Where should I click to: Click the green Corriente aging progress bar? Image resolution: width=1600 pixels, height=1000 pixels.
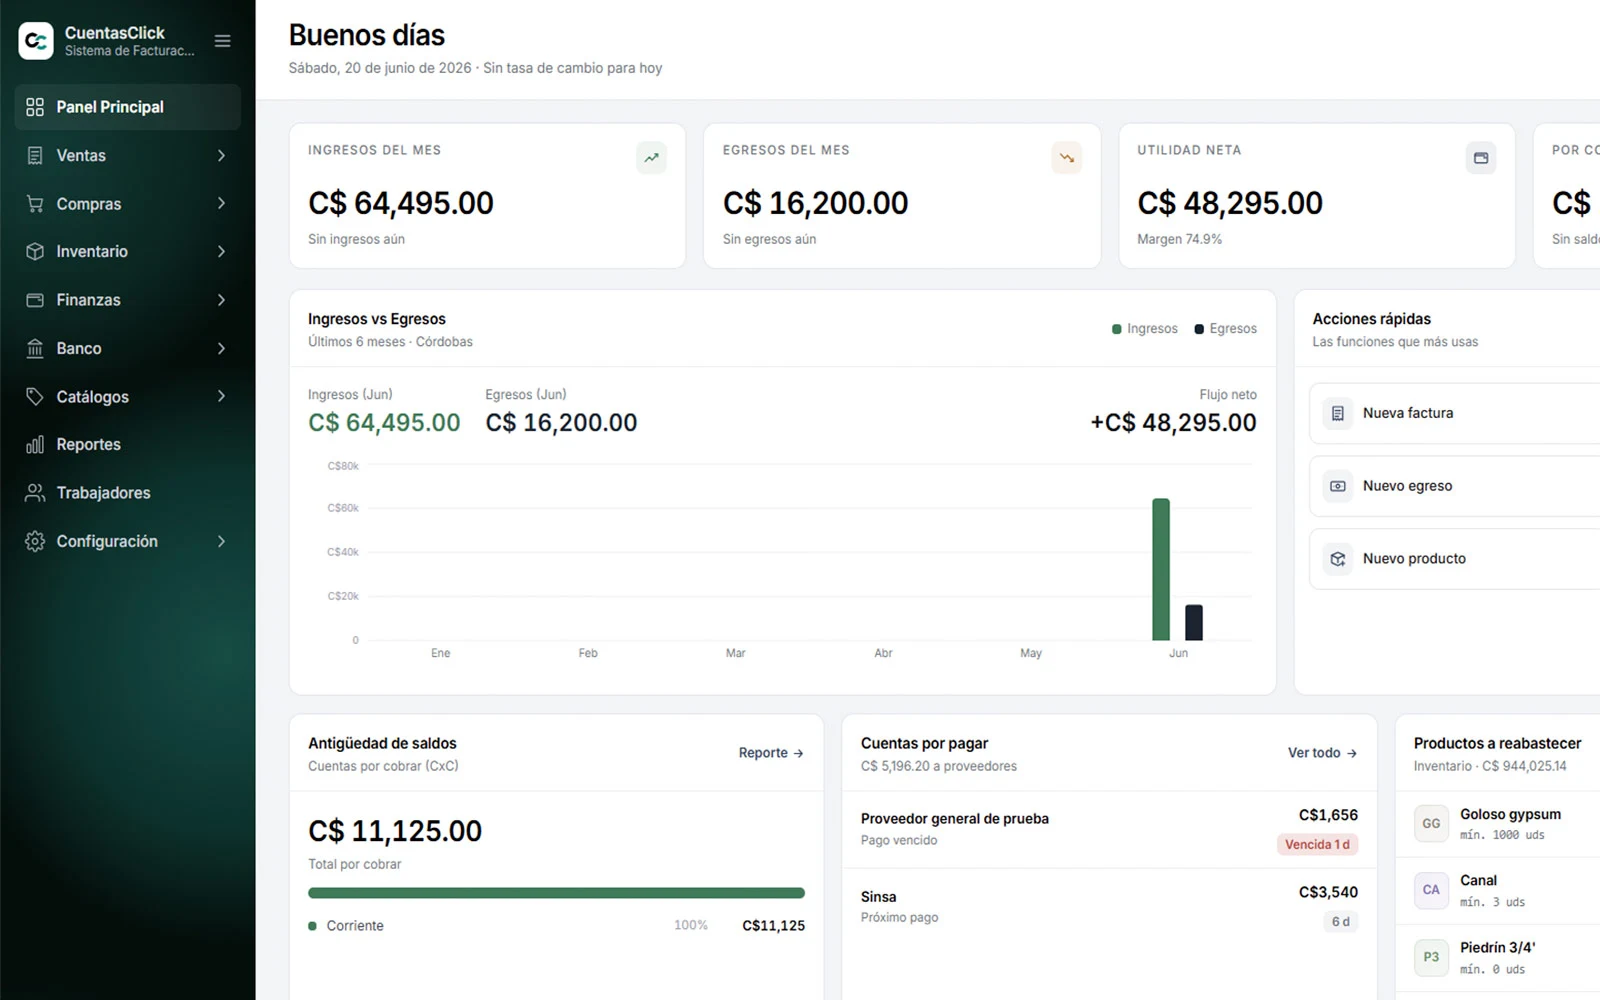point(556,893)
